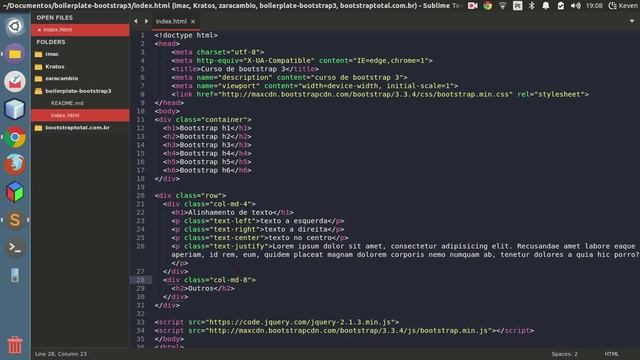Click the Spaces: 2 indentation setting
640x360 pixels.
(x=564, y=354)
